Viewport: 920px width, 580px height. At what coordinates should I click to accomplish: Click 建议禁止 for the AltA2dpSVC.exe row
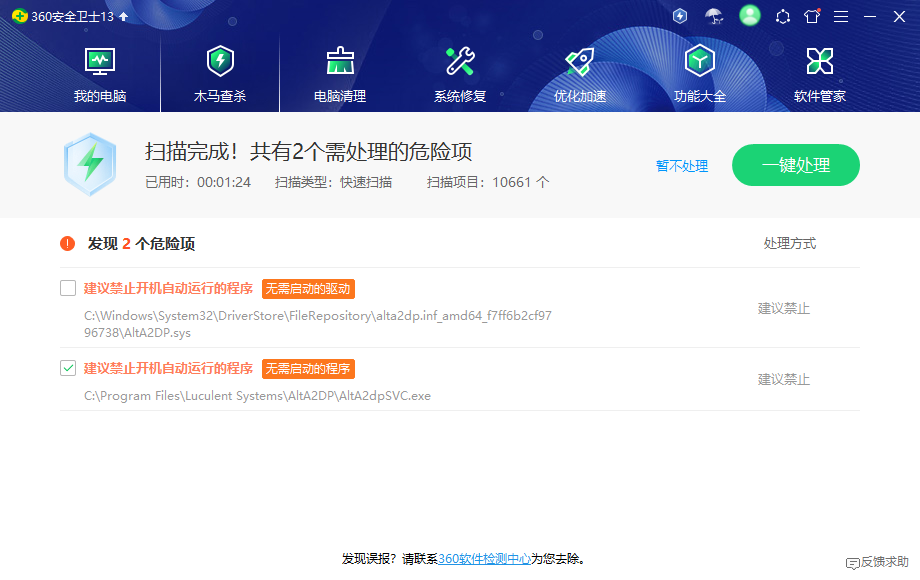pos(784,379)
